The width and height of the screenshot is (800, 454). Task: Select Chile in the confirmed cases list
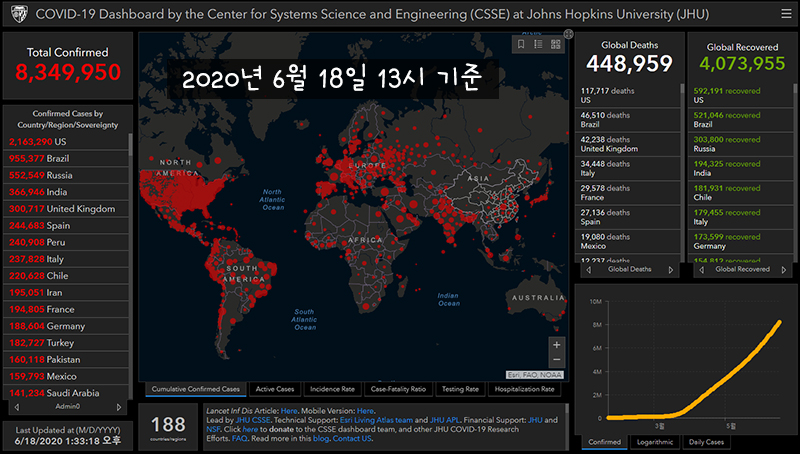[66, 276]
